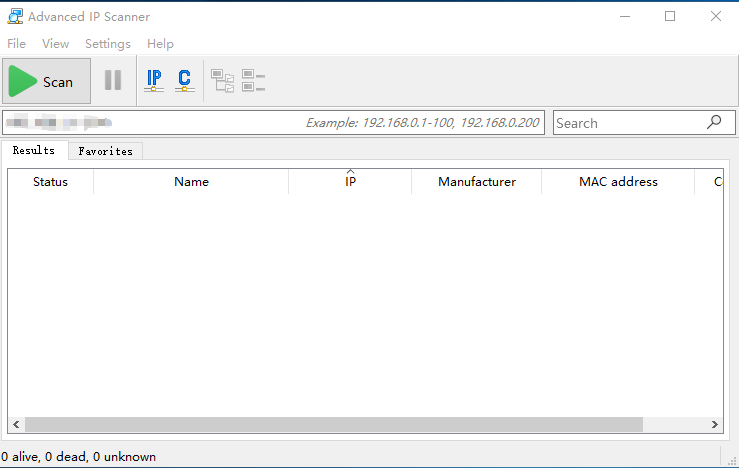This screenshot has width=739, height=468.
Task: Click inside the IP range input field
Action: pyautogui.click(x=273, y=123)
